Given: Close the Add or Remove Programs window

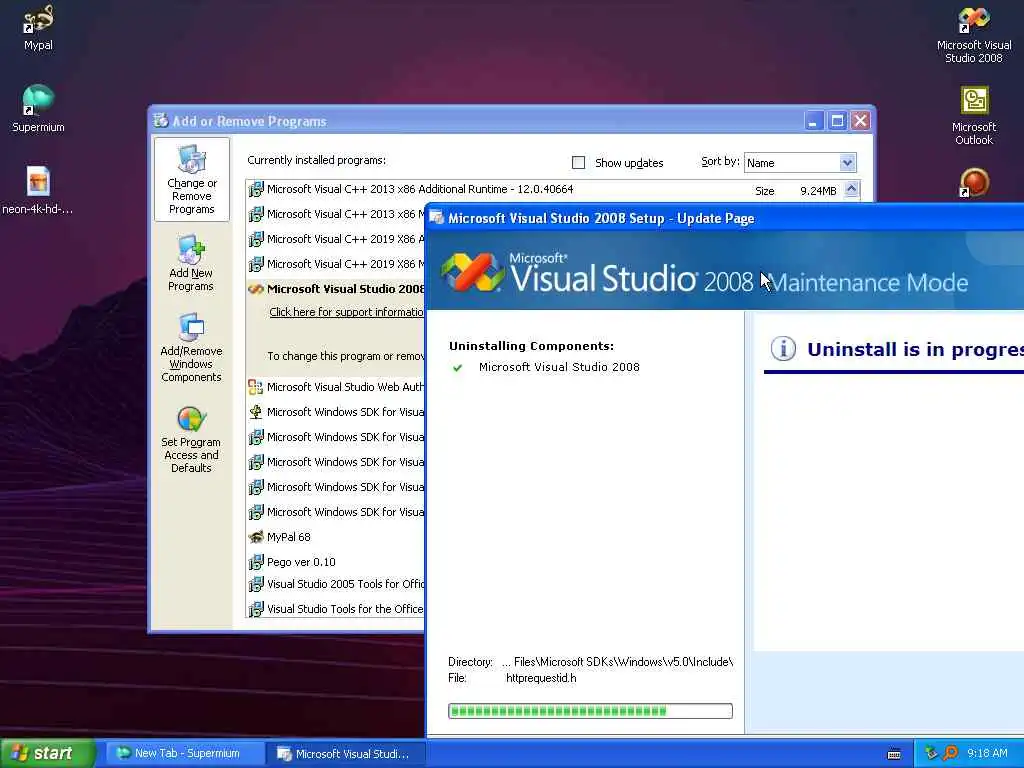Looking at the screenshot, I should point(861,121).
